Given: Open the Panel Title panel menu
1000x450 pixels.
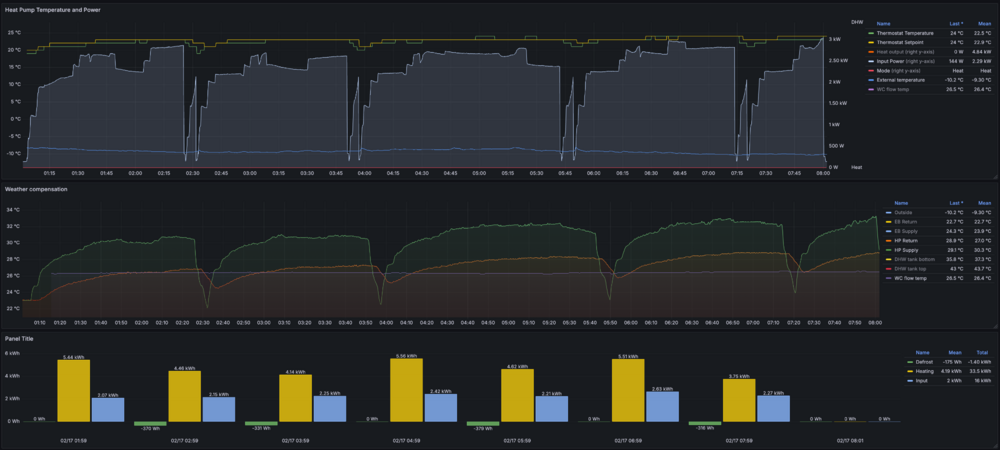Looking at the screenshot, I should coord(19,338).
